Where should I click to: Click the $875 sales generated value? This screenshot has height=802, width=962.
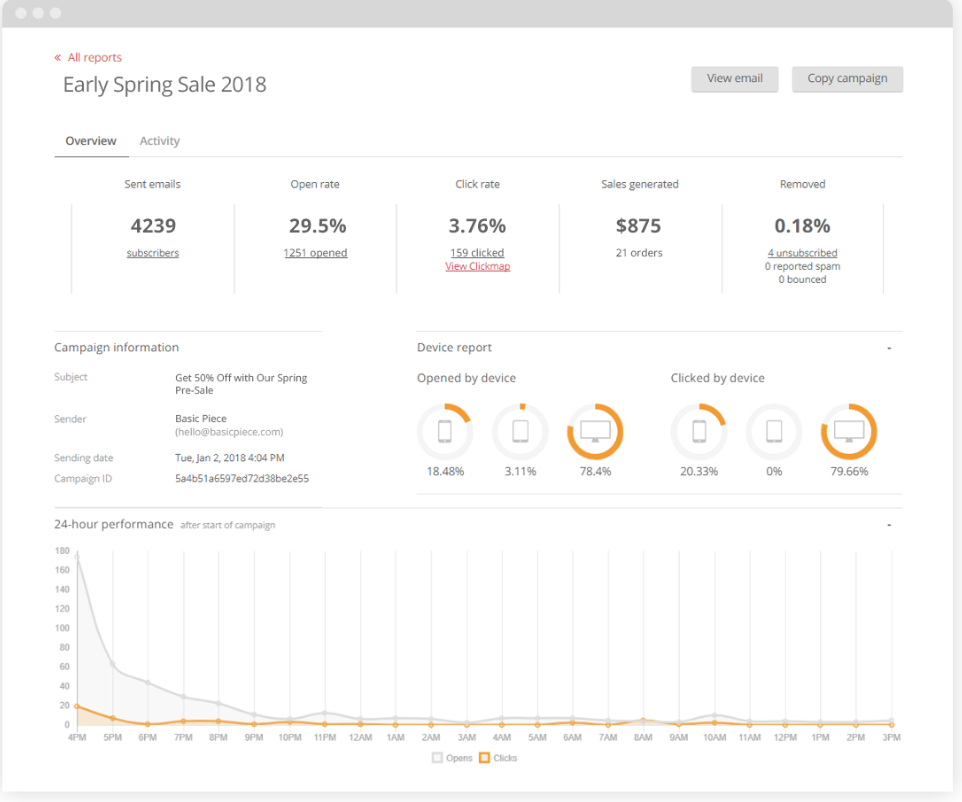coord(639,226)
